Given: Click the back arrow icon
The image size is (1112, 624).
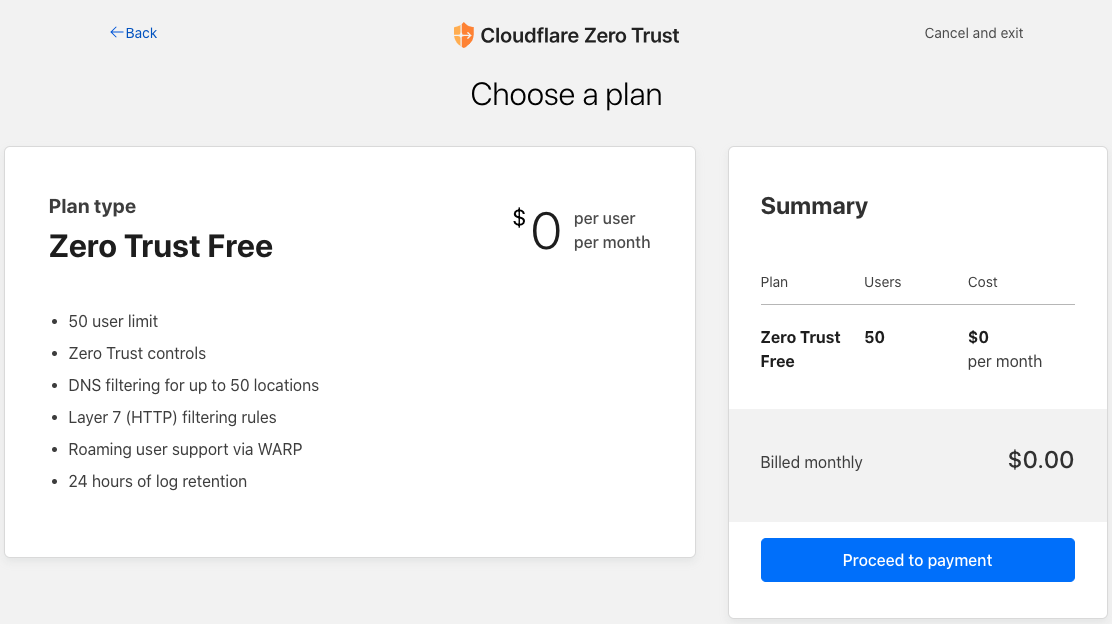Looking at the screenshot, I should coord(116,33).
